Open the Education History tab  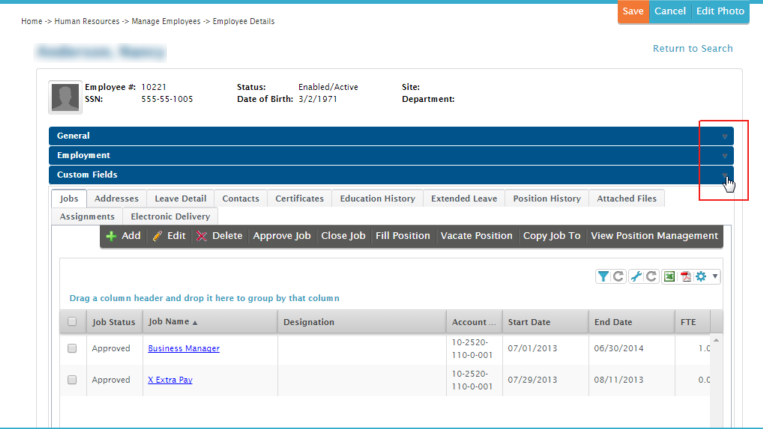pyautogui.click(x=378, y=198)
